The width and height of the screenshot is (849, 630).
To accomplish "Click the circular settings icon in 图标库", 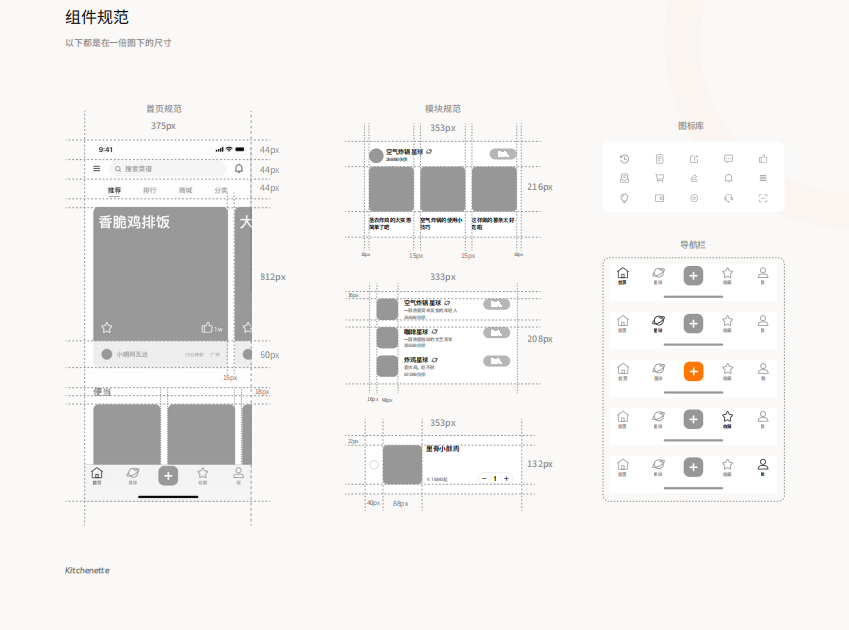I will coord(694,198).
